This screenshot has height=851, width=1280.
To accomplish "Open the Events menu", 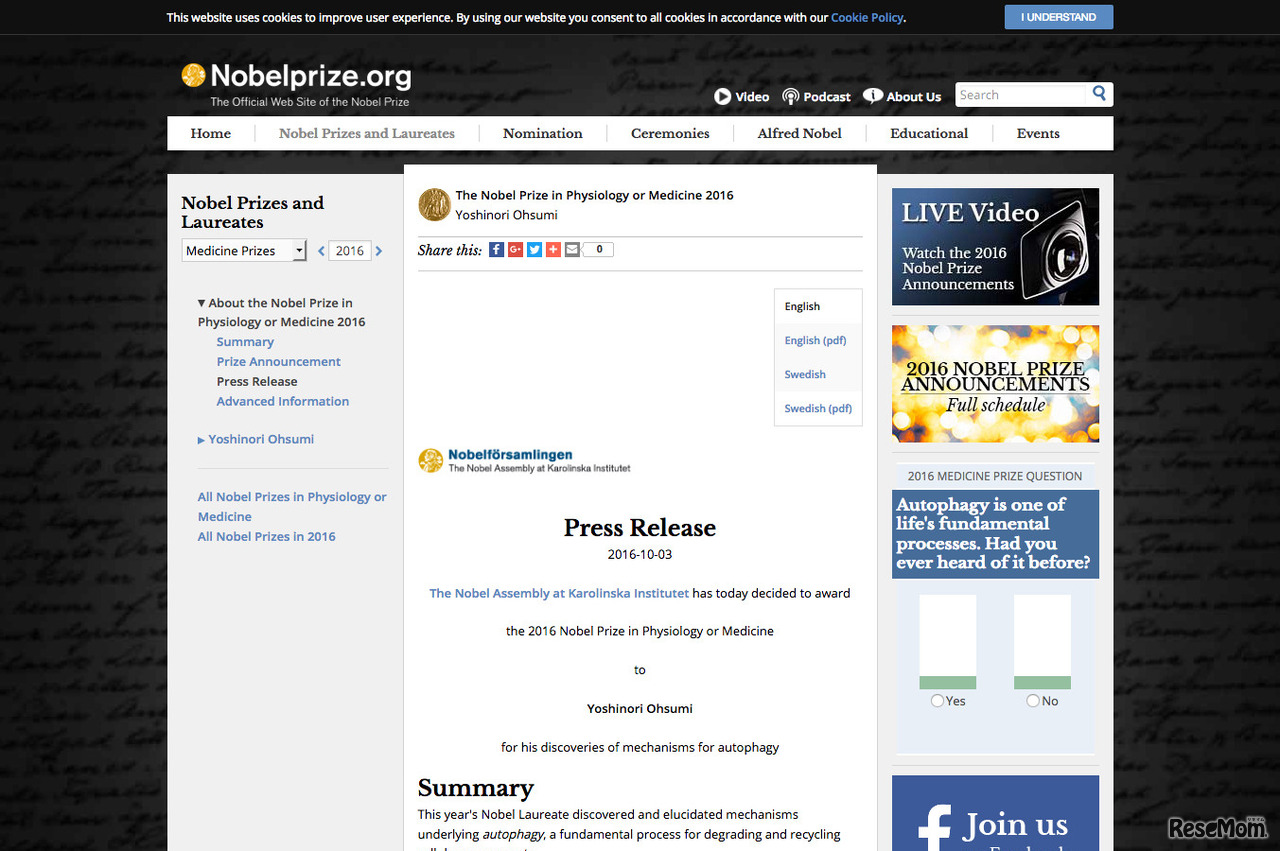I will [1038, 133].
